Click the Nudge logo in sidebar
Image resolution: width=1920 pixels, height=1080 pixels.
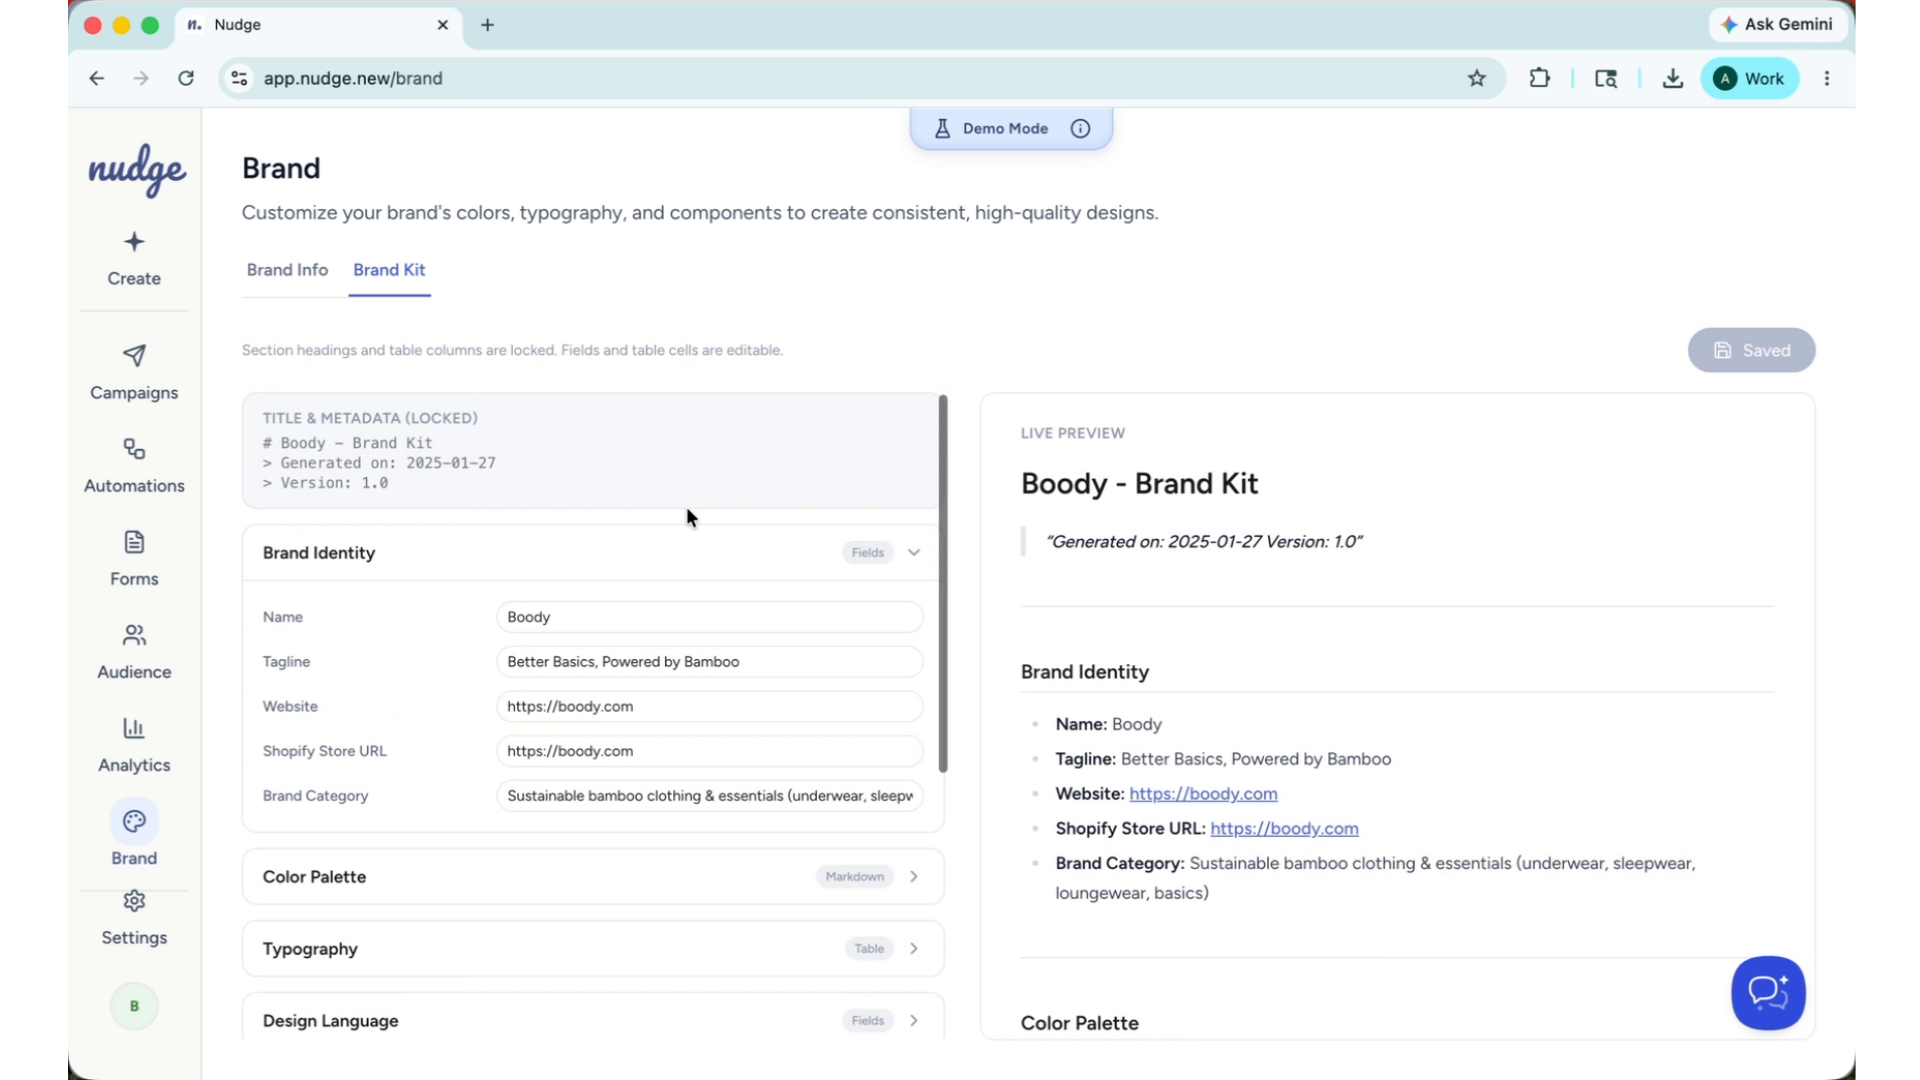(x=137, y=170)
